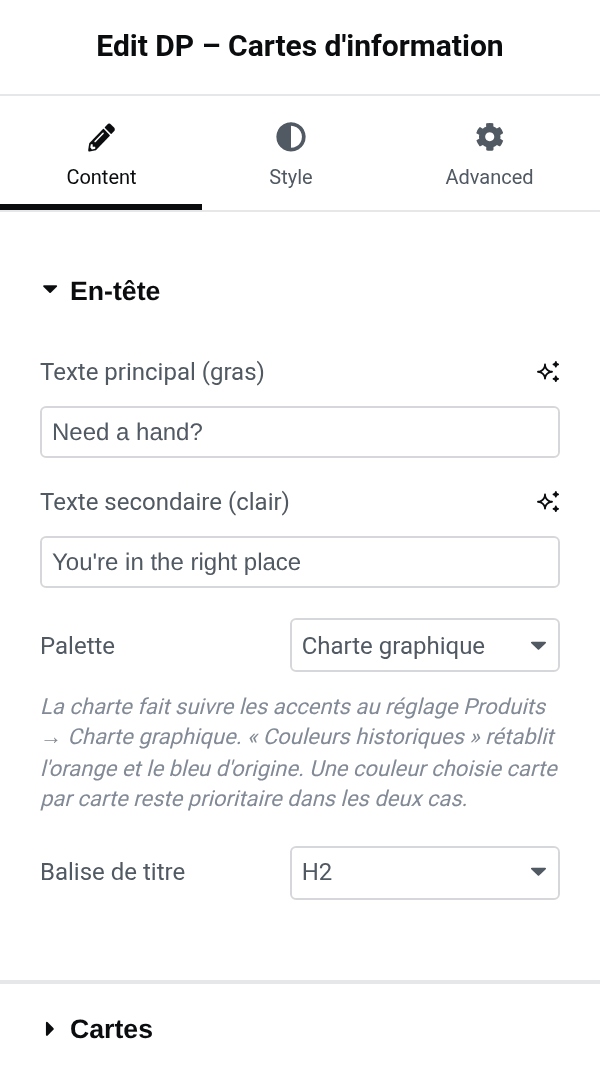Switch to the Advanced tab label

tap(489, 177)
